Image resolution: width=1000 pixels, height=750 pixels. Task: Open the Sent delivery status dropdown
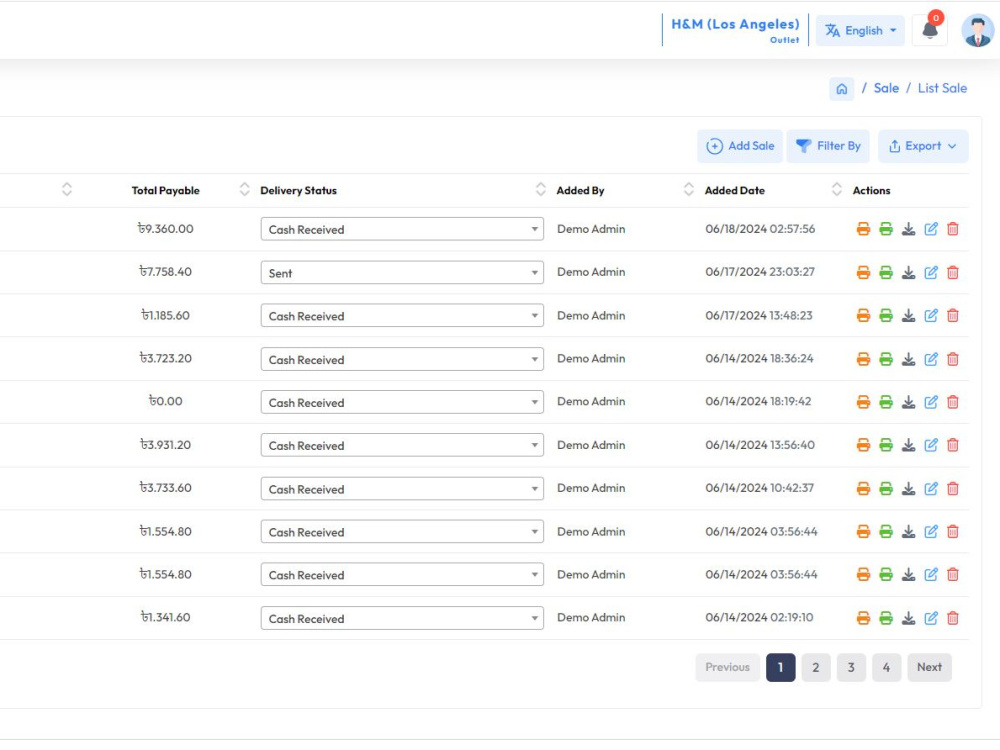point(402,273)
